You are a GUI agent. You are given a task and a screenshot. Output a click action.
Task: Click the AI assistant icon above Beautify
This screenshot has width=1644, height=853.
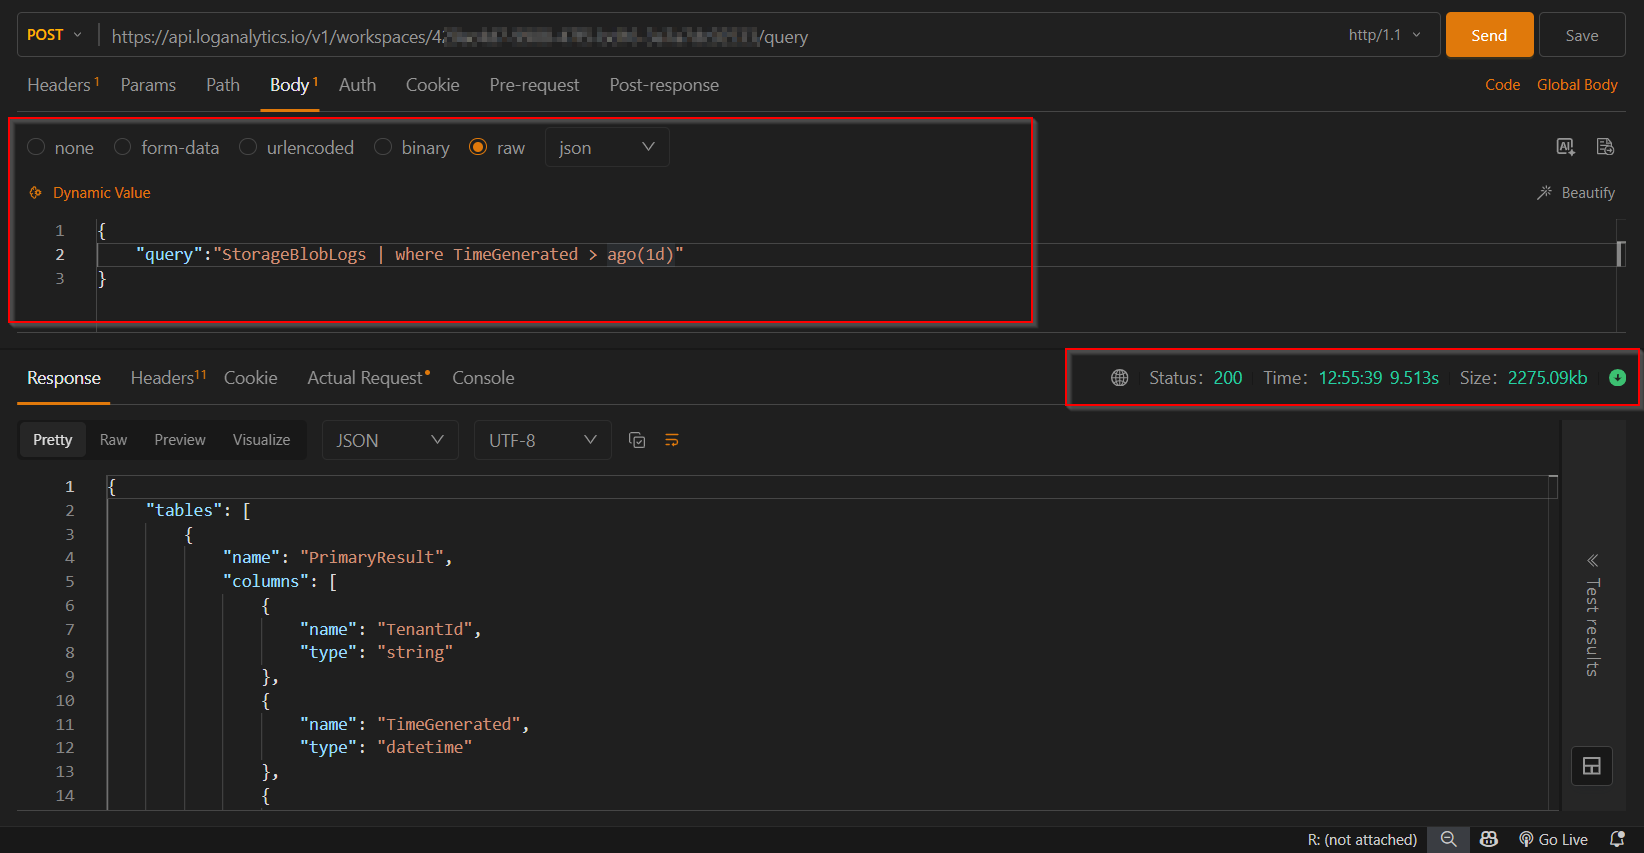[1565, 147]
